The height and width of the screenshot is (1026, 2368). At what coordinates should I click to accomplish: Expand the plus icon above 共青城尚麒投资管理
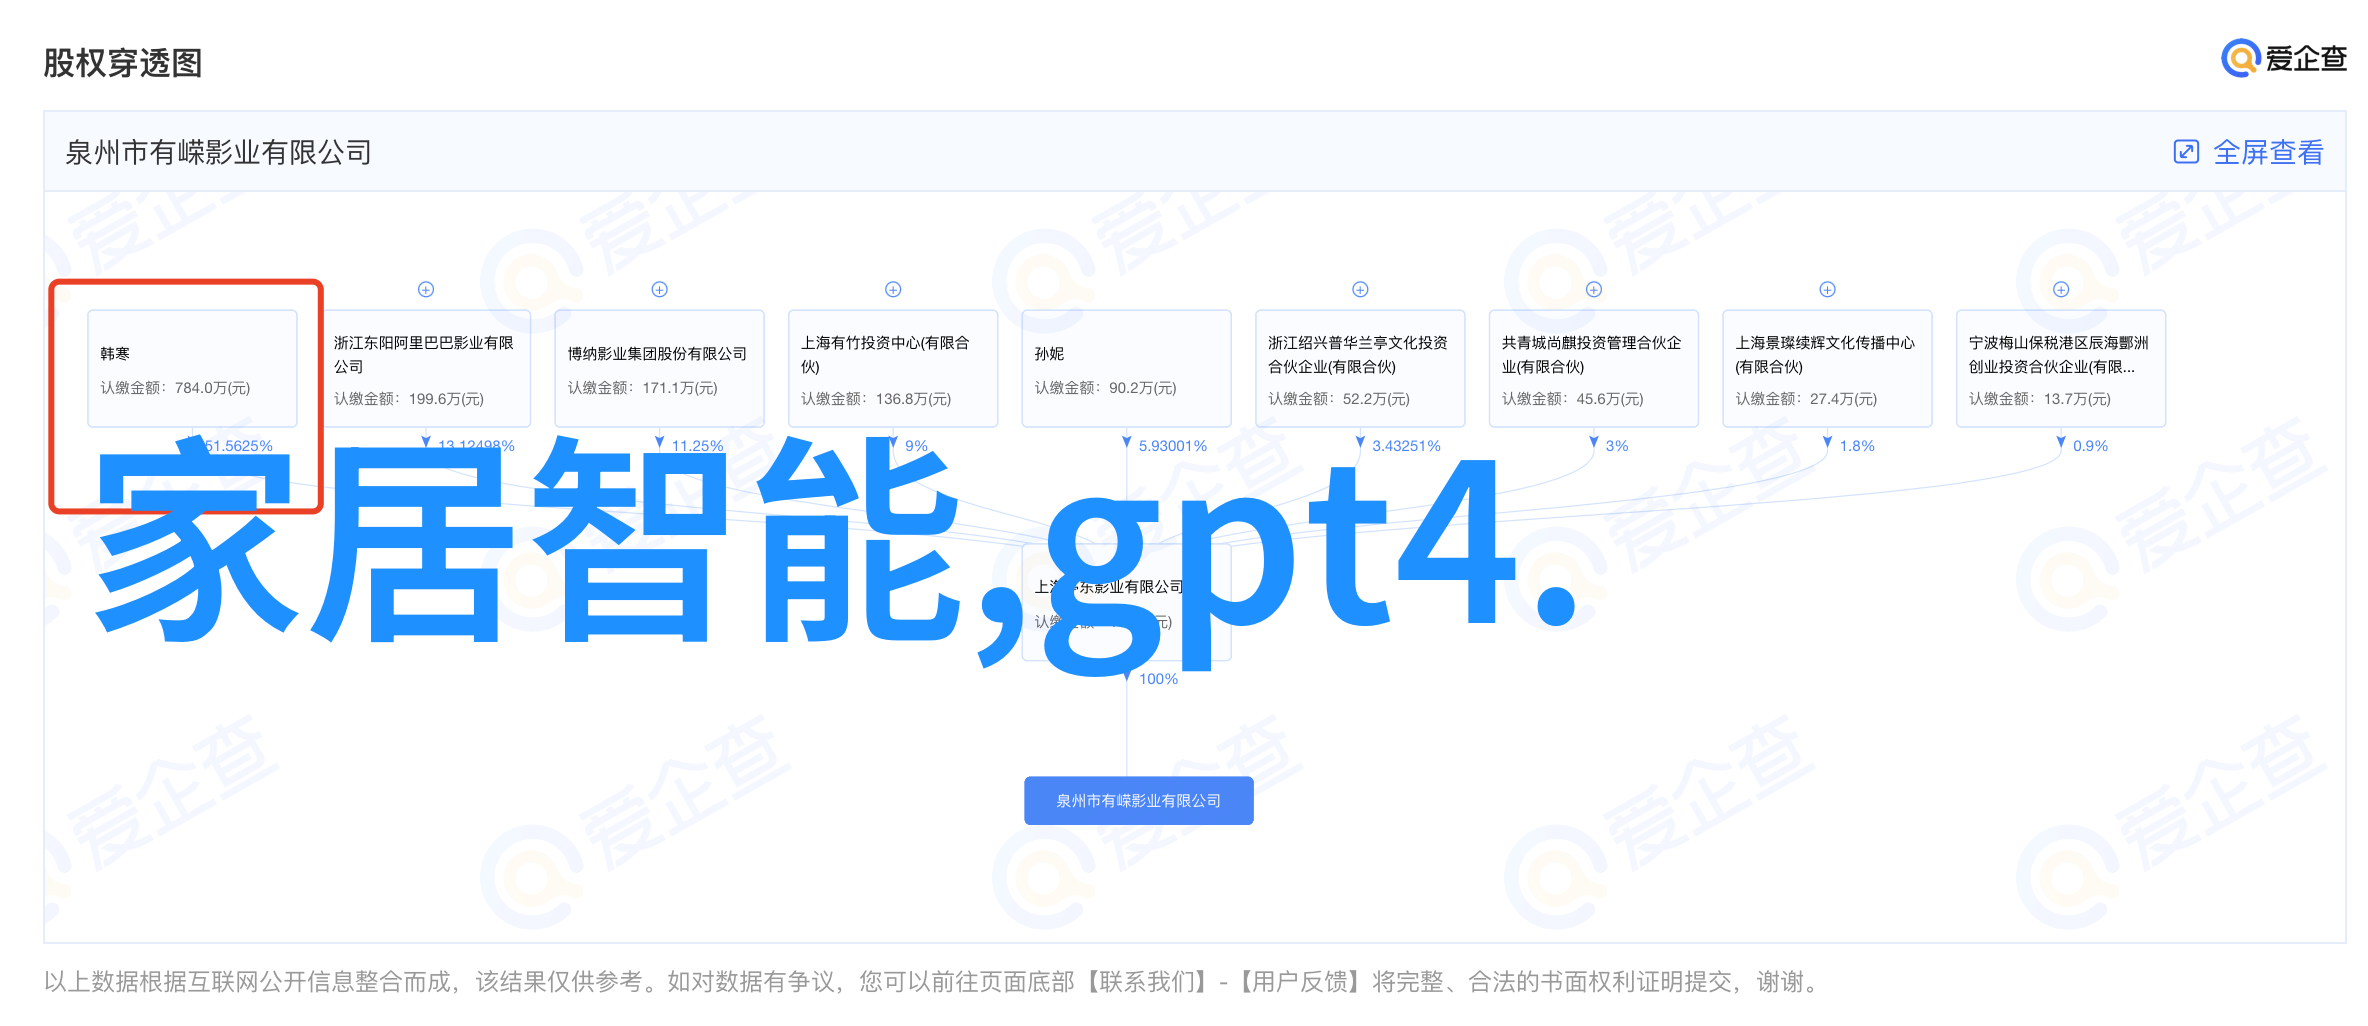1594,289
